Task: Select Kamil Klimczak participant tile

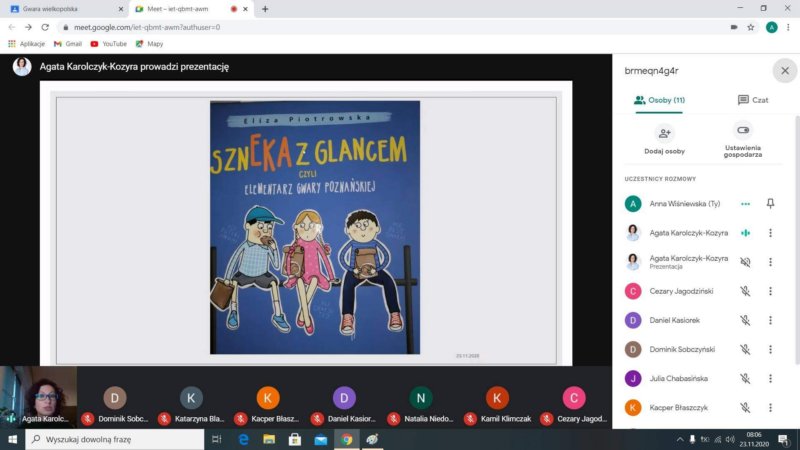Action: (497, 397)
